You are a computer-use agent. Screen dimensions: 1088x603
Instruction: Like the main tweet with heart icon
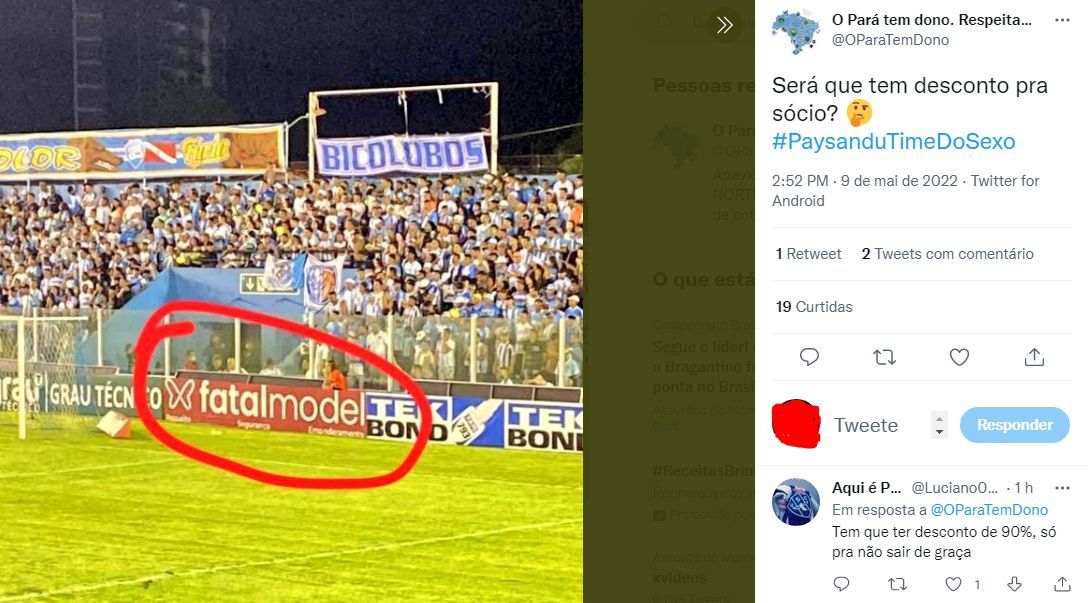coord(959,357)
